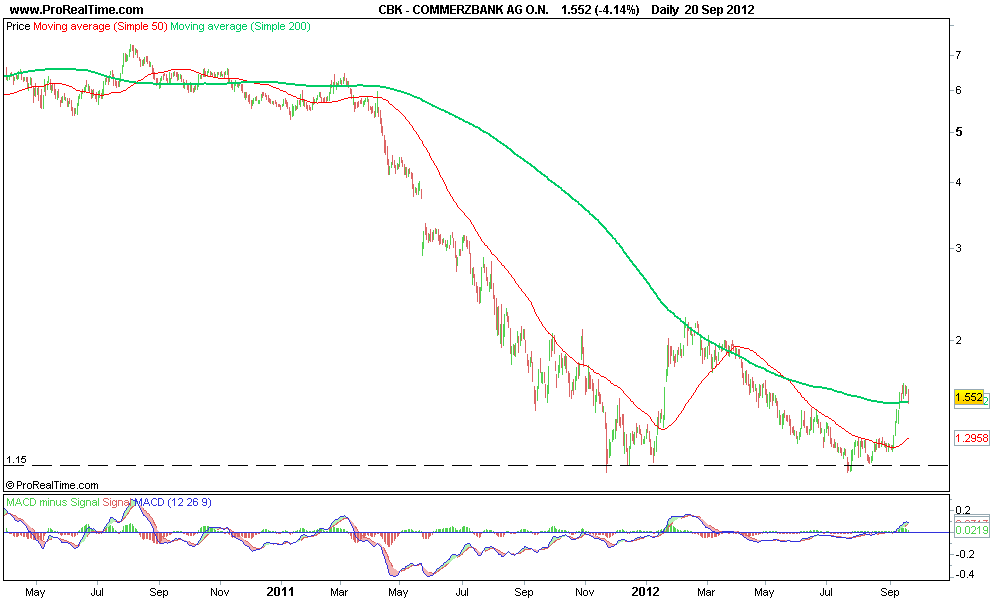Click the 7 price axis label
The width and height of the screenshot is (1000, 600).
pyautogui.click(x=958, y=55)
